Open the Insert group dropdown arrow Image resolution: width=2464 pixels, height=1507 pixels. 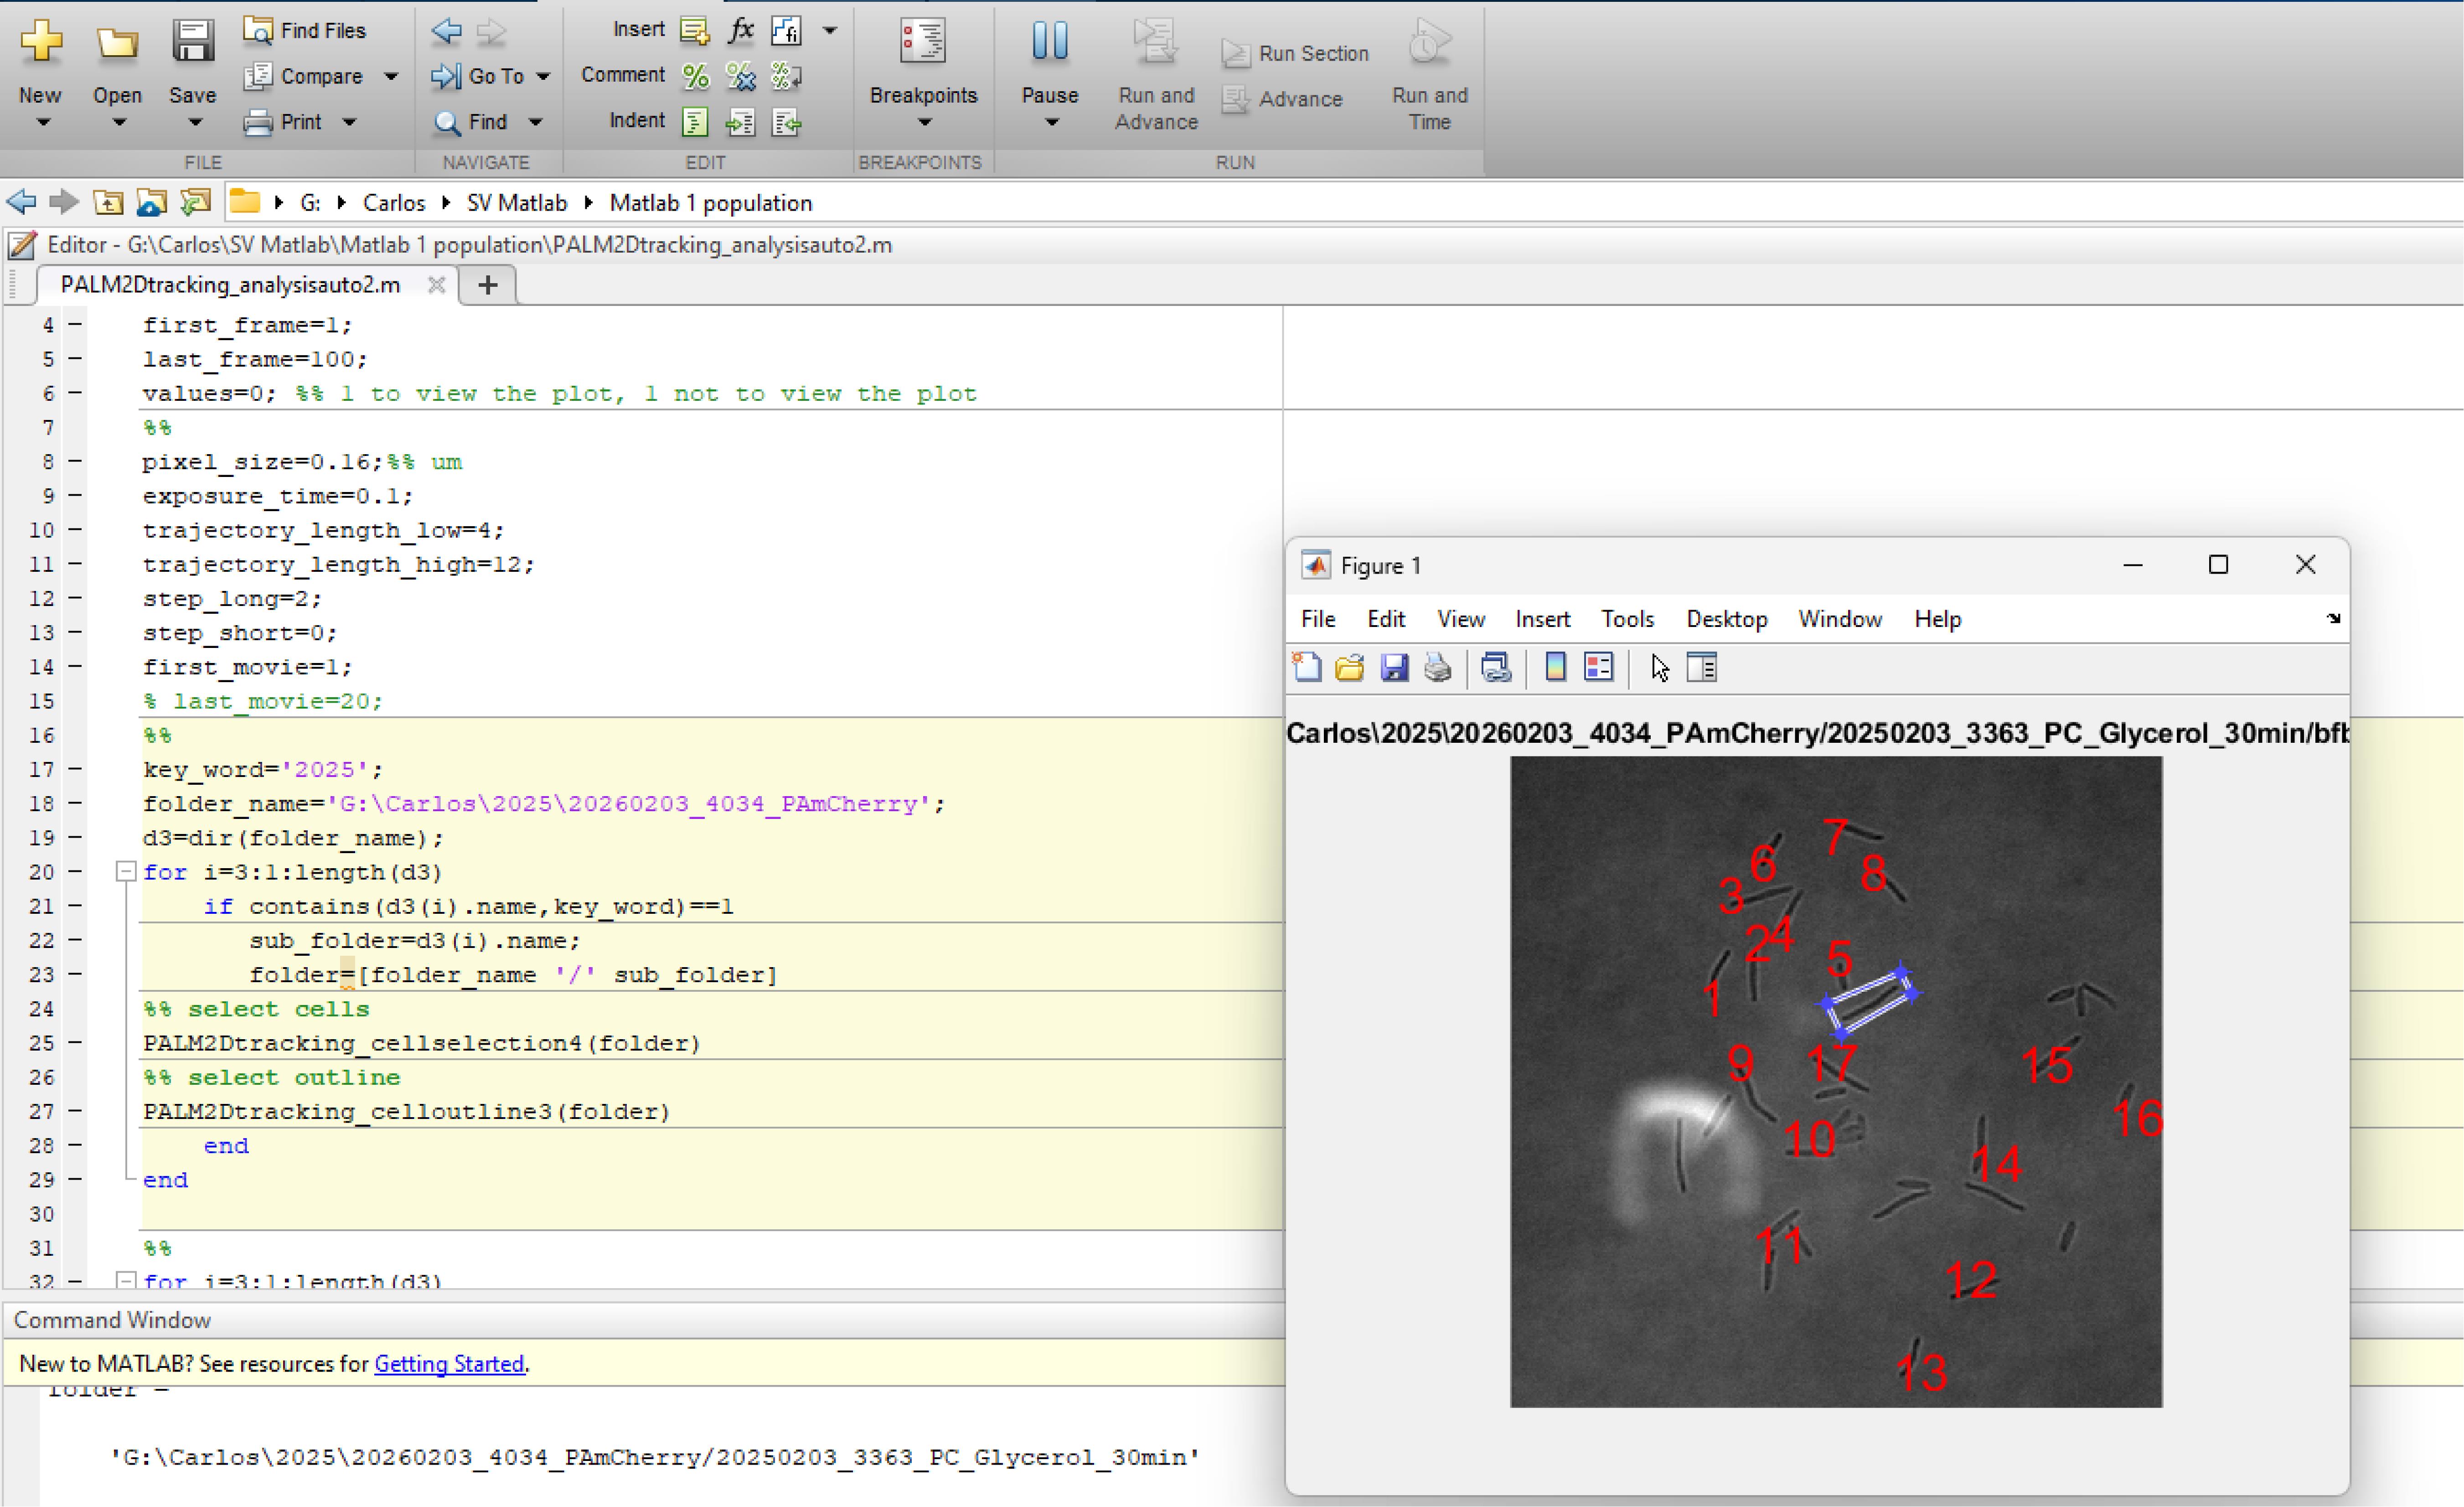(830, 31)
